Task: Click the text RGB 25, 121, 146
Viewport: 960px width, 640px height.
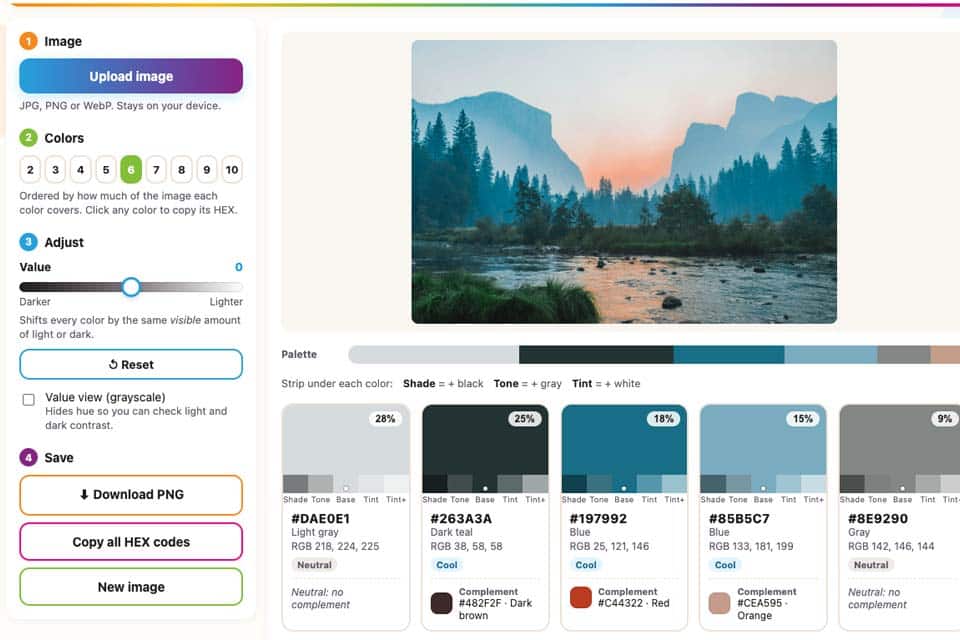Action: [x=609, y=546]
